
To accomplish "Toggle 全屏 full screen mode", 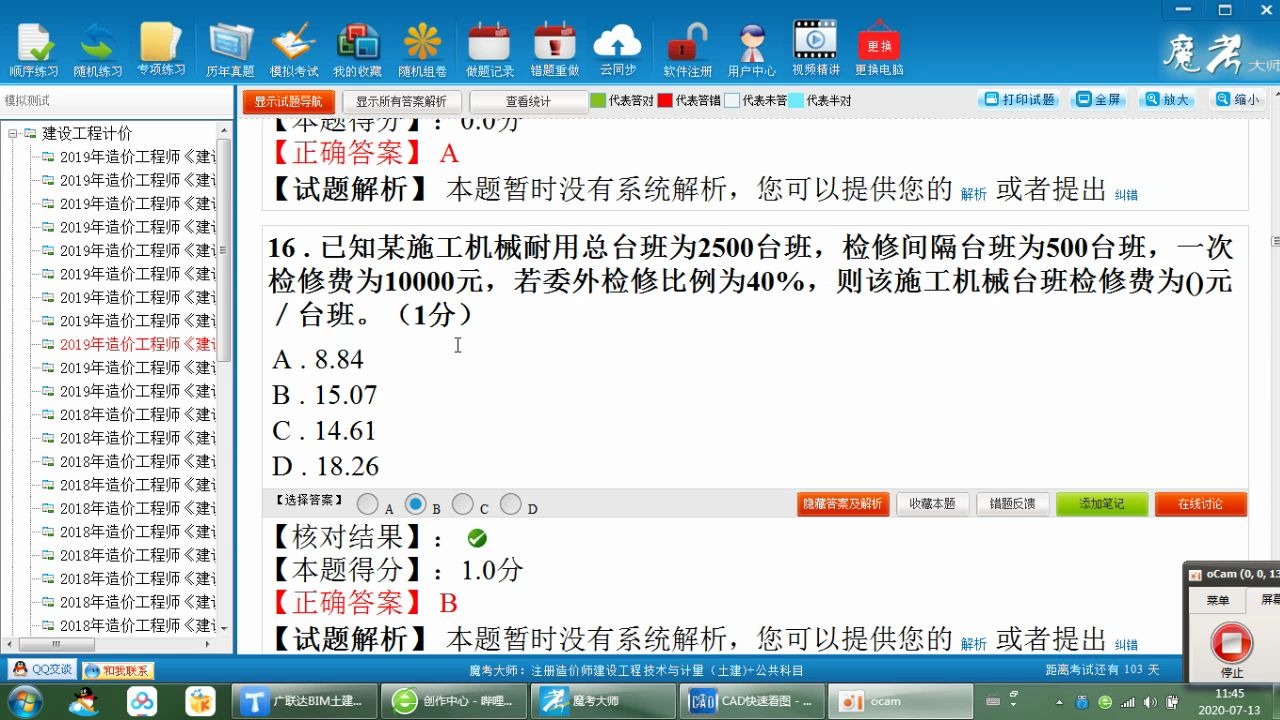I will point(1099,98).
